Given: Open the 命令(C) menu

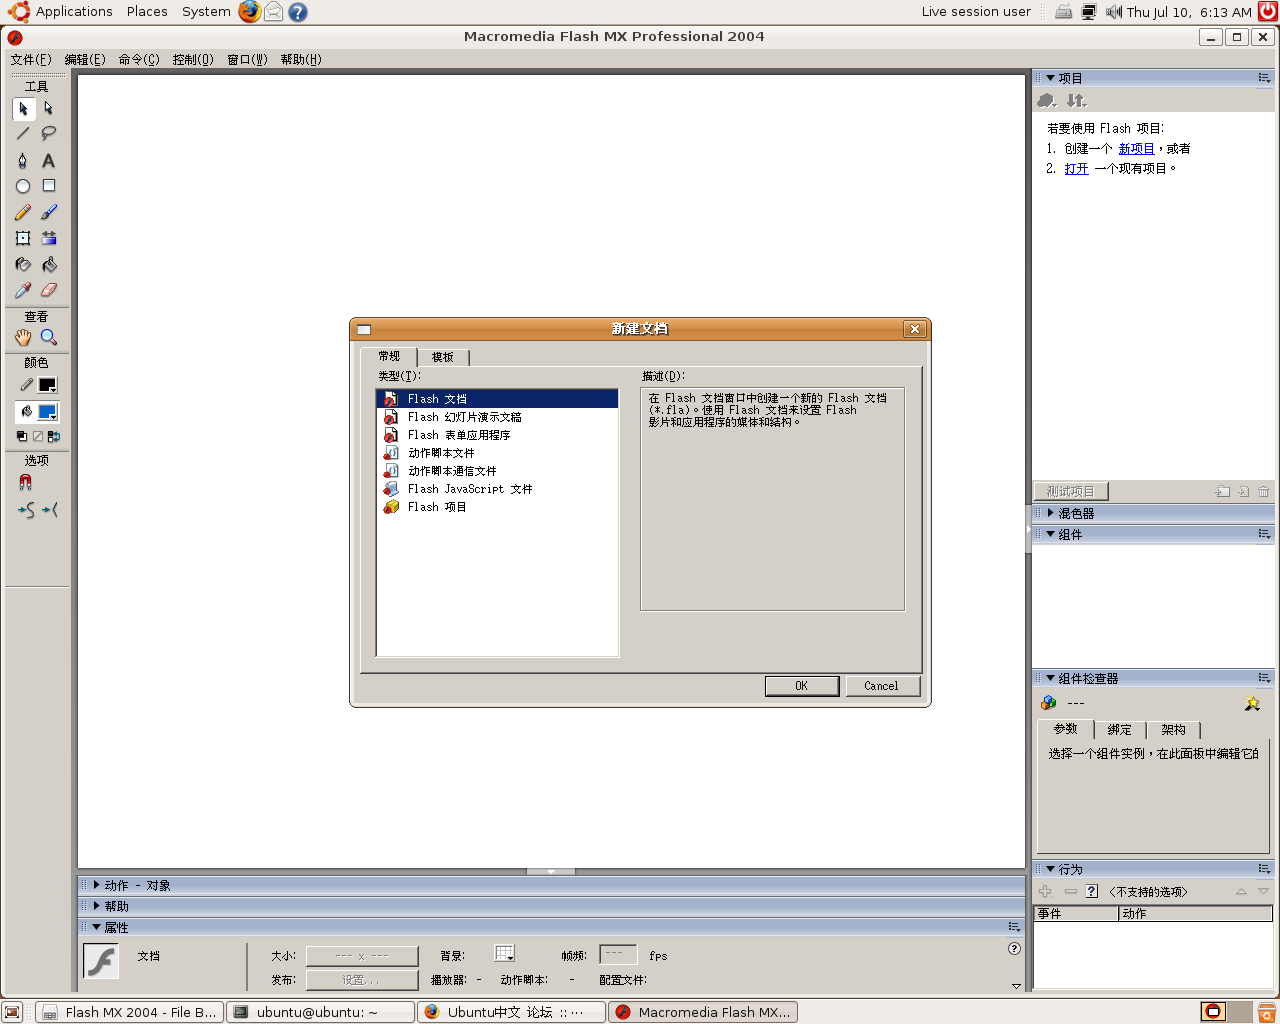Looking at the screenshot, I should coord(139,60).
